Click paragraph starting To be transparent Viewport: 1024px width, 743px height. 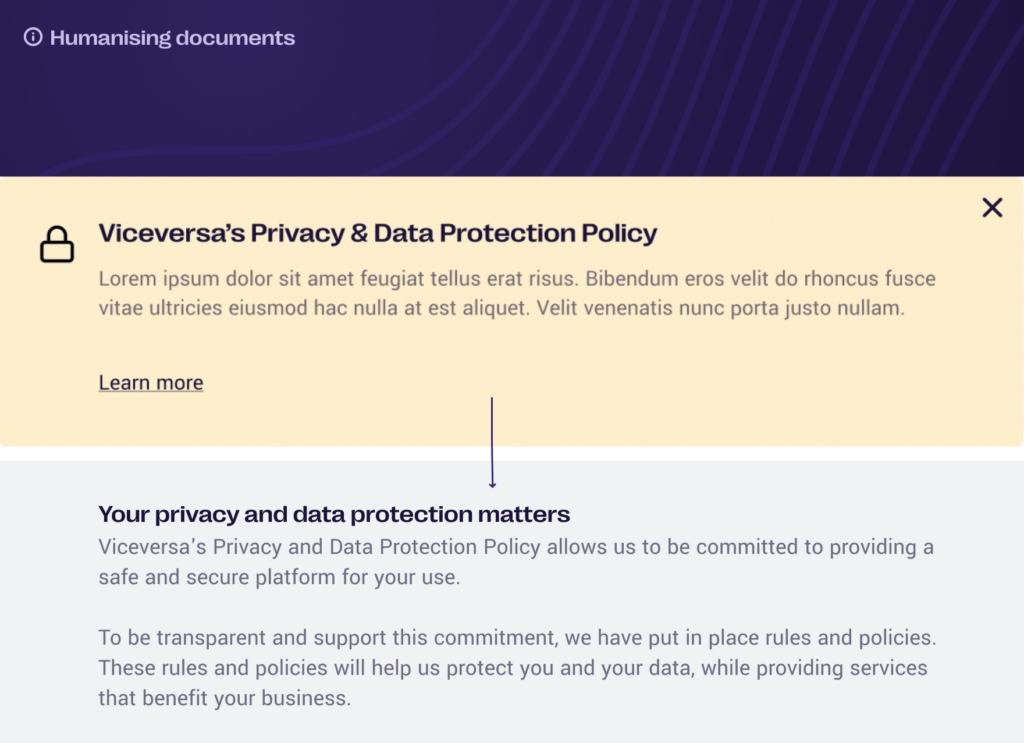coord(517,667)
